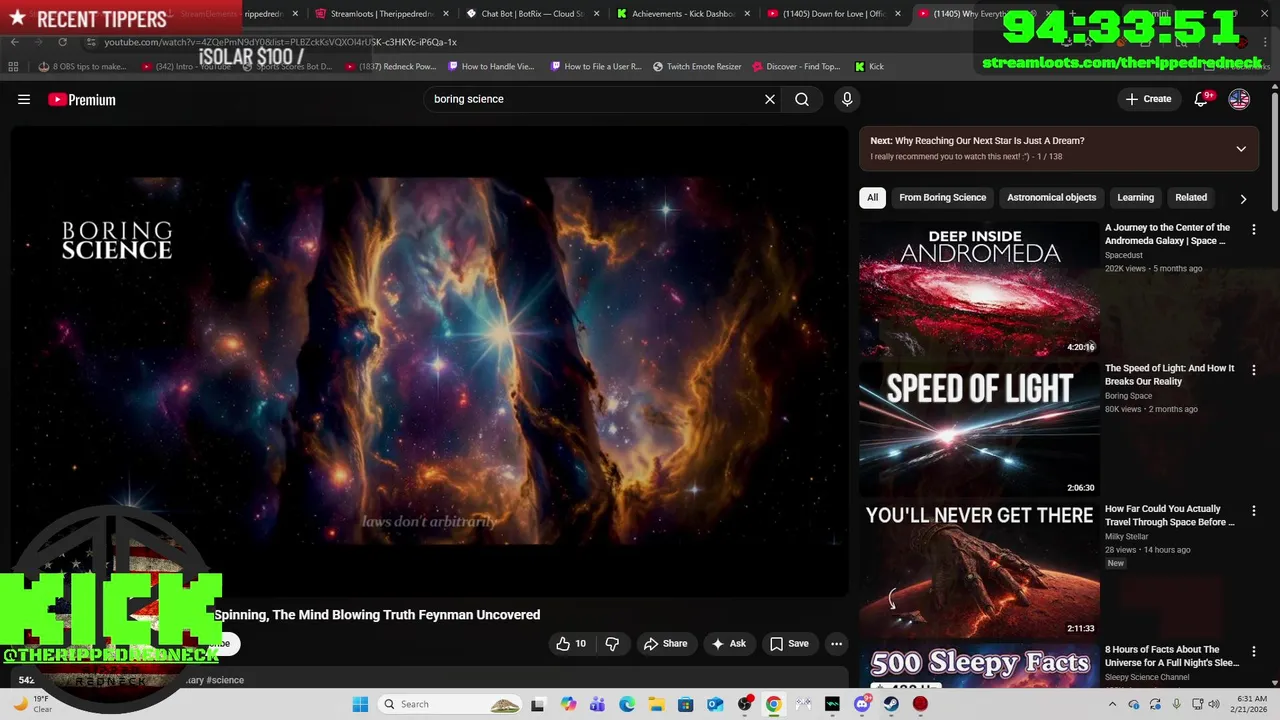Screen dimensions: 1280x720
Task: Open Discord from the taskbar
Action: coord(862,704)
